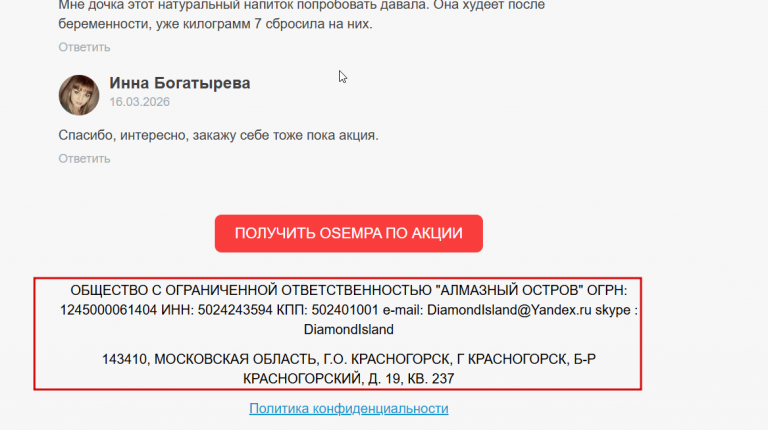The width and height of the screenshot is (768, 430).
Task: Click the red ПОЛУЧИТЬ OSEMPA ПО АКЦИИ button
Action: (348, 233)
